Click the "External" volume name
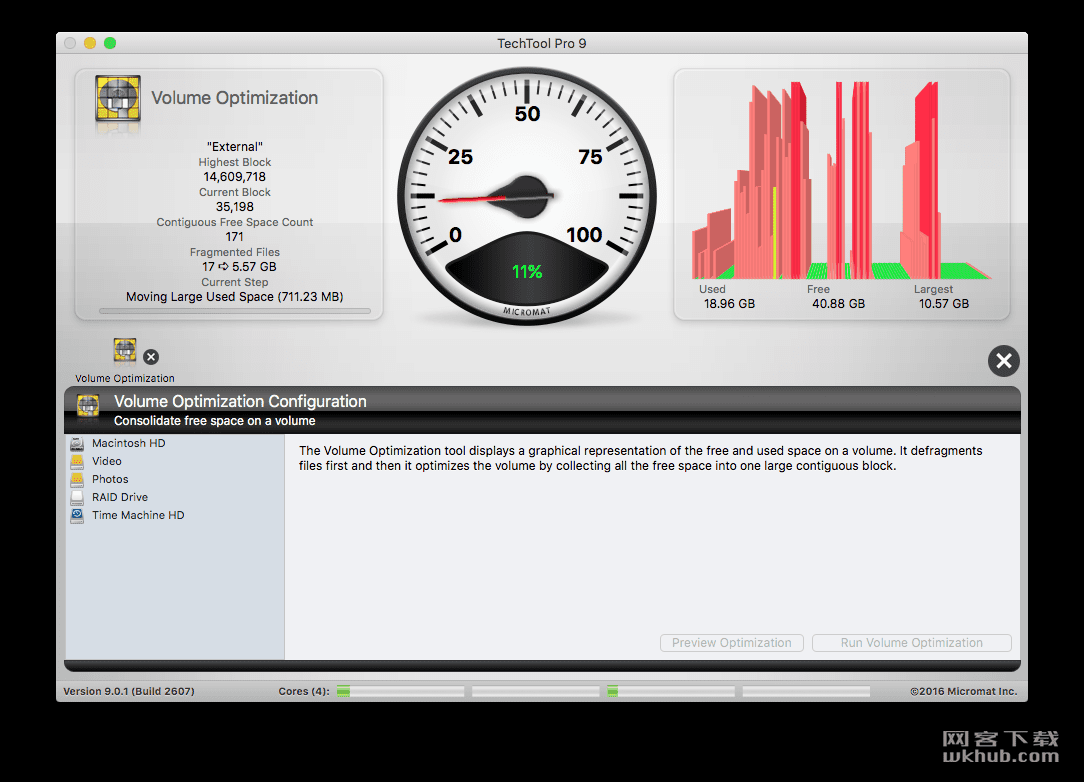 234,147
